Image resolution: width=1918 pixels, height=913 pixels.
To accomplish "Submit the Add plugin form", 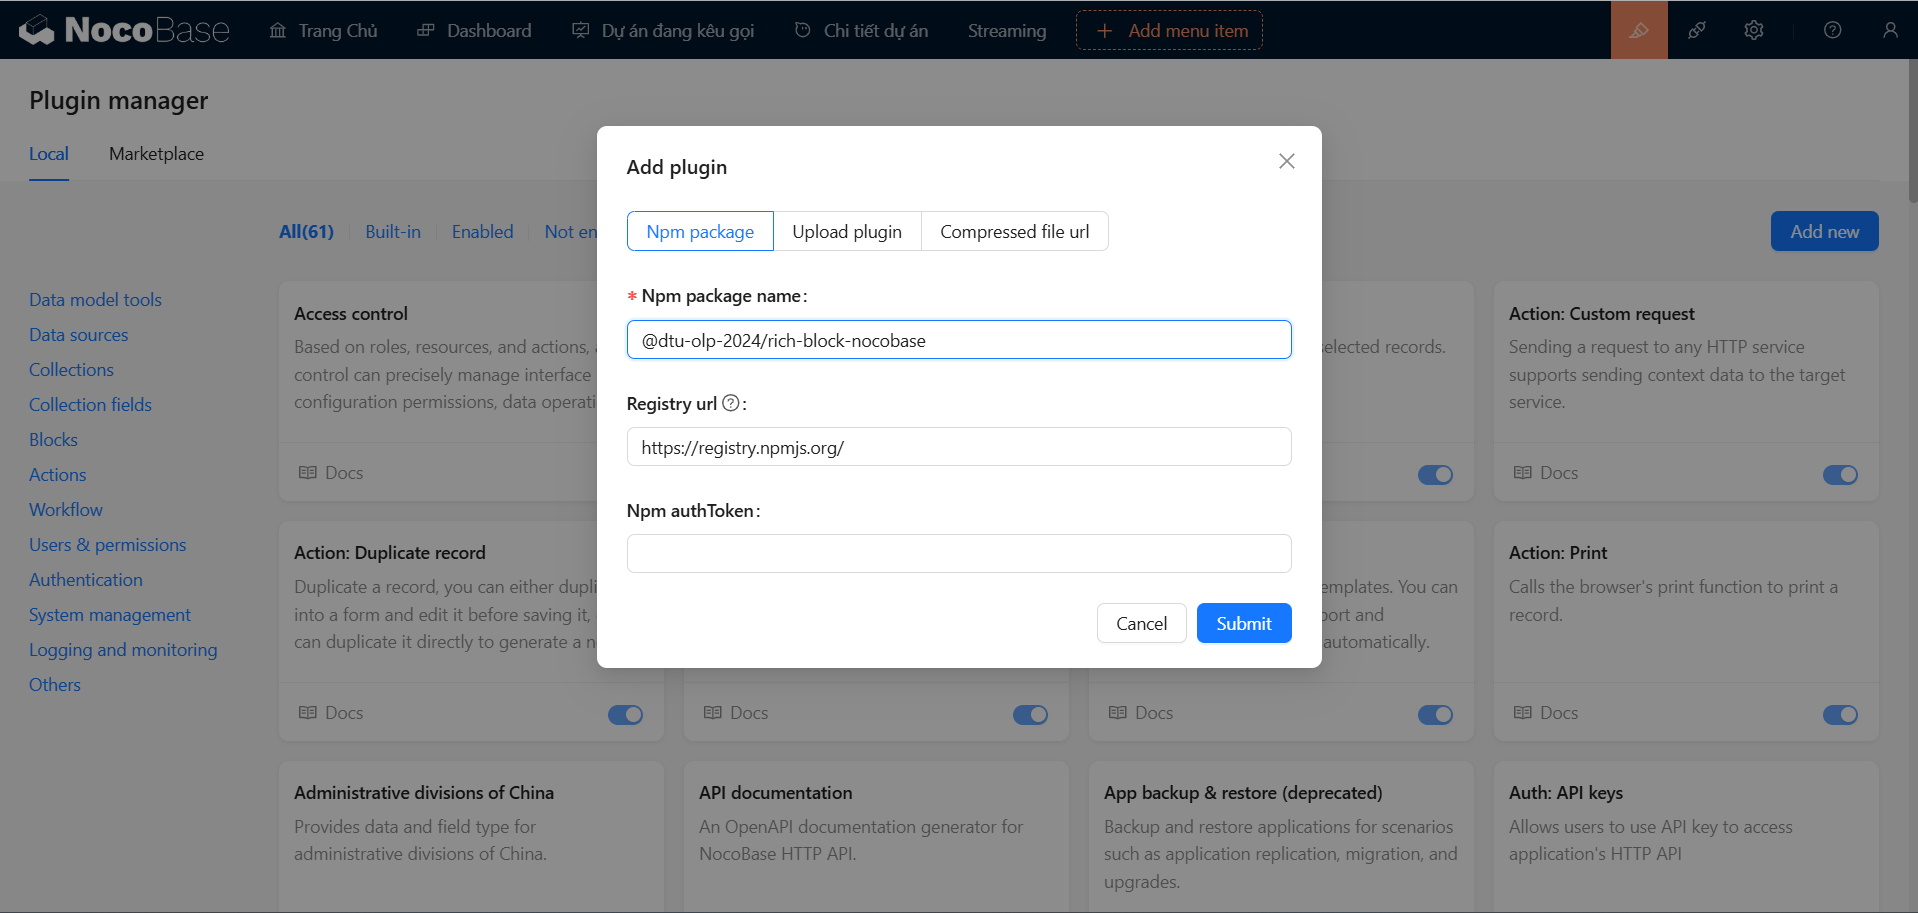I will (1244, 623).
